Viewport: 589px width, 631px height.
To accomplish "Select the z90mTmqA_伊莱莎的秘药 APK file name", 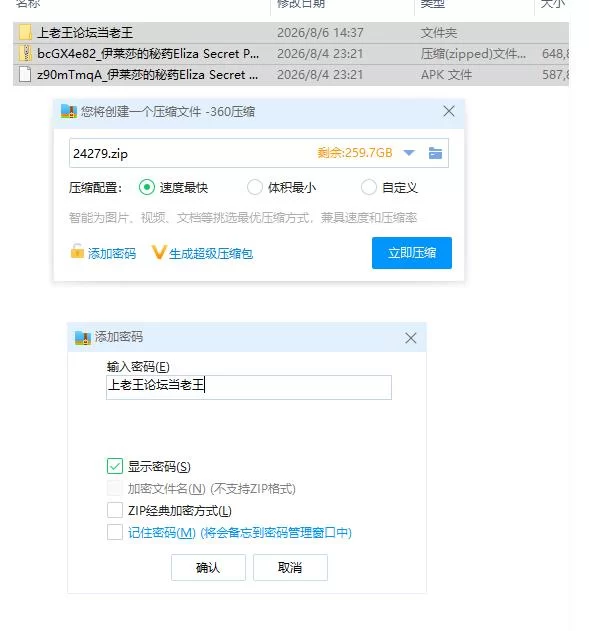I will coord(147,75).
